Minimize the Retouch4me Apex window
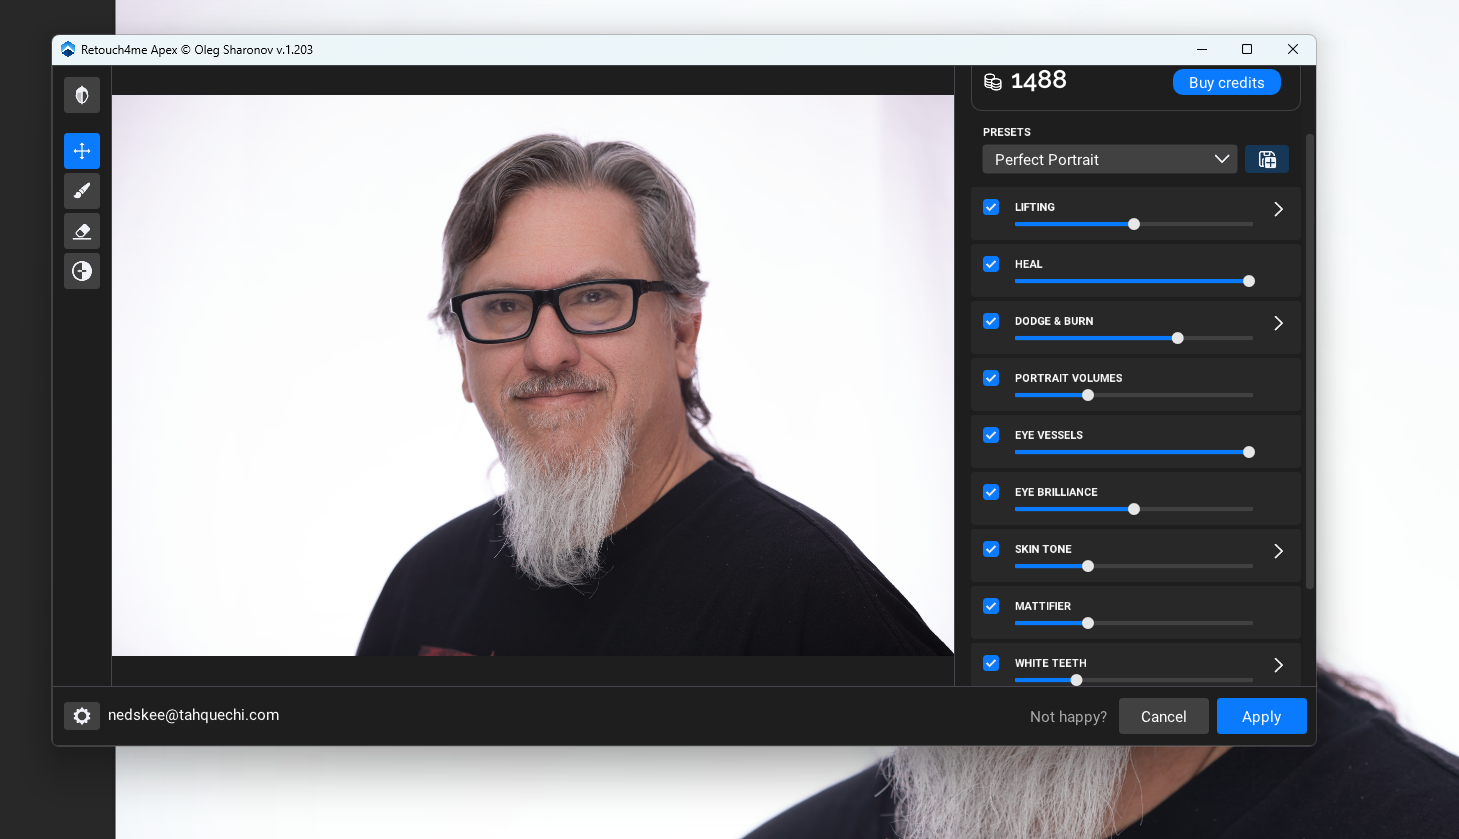 1202,49
